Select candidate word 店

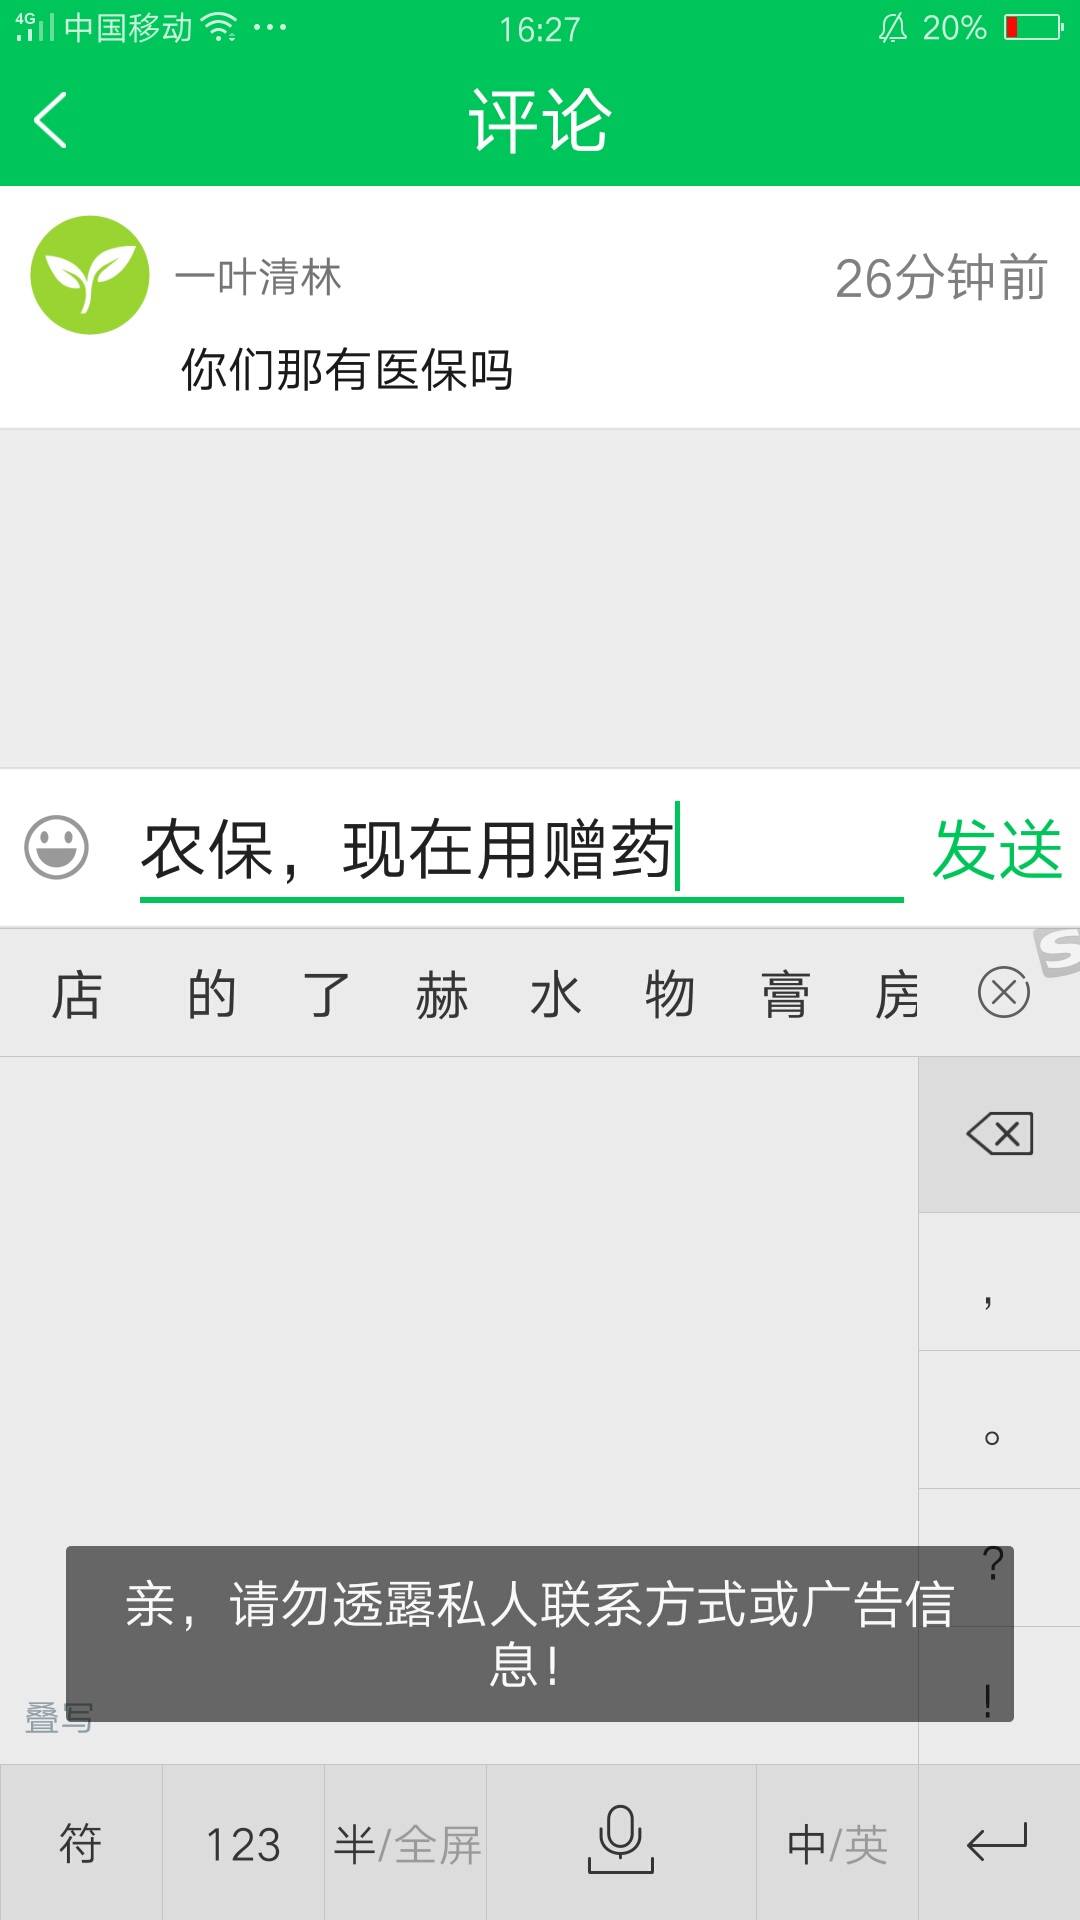77,995
